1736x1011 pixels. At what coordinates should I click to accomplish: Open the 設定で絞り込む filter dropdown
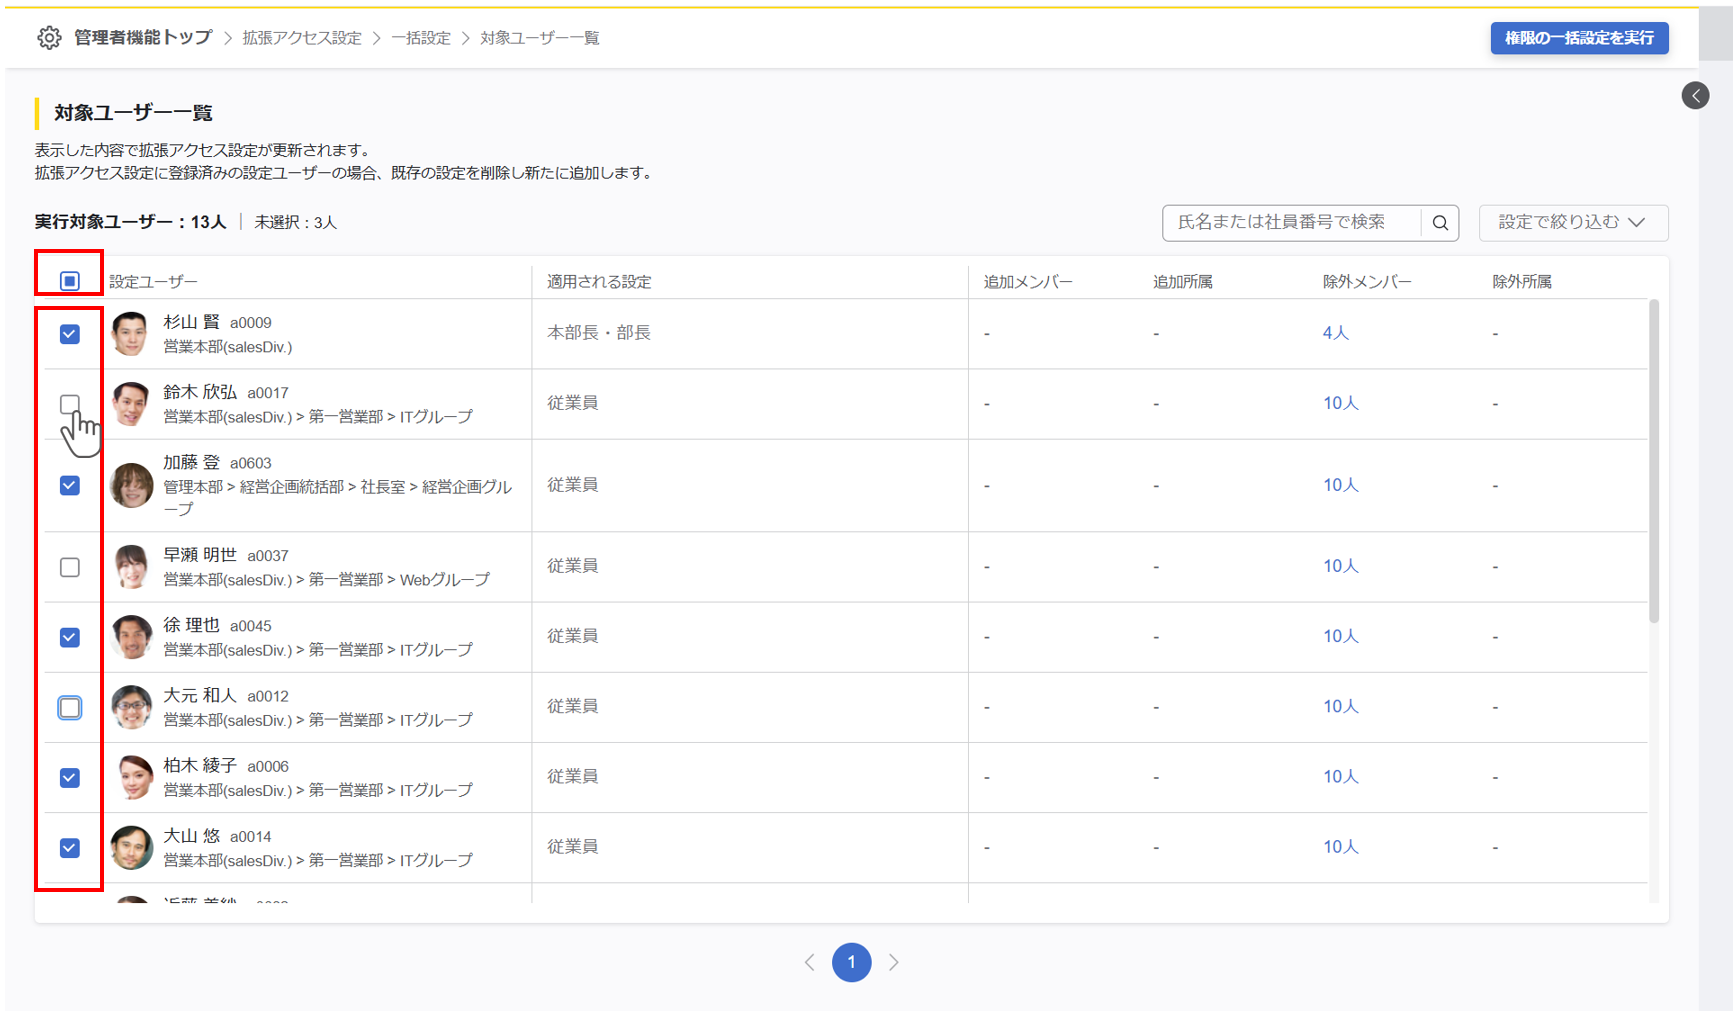[x=1573, y=222]
